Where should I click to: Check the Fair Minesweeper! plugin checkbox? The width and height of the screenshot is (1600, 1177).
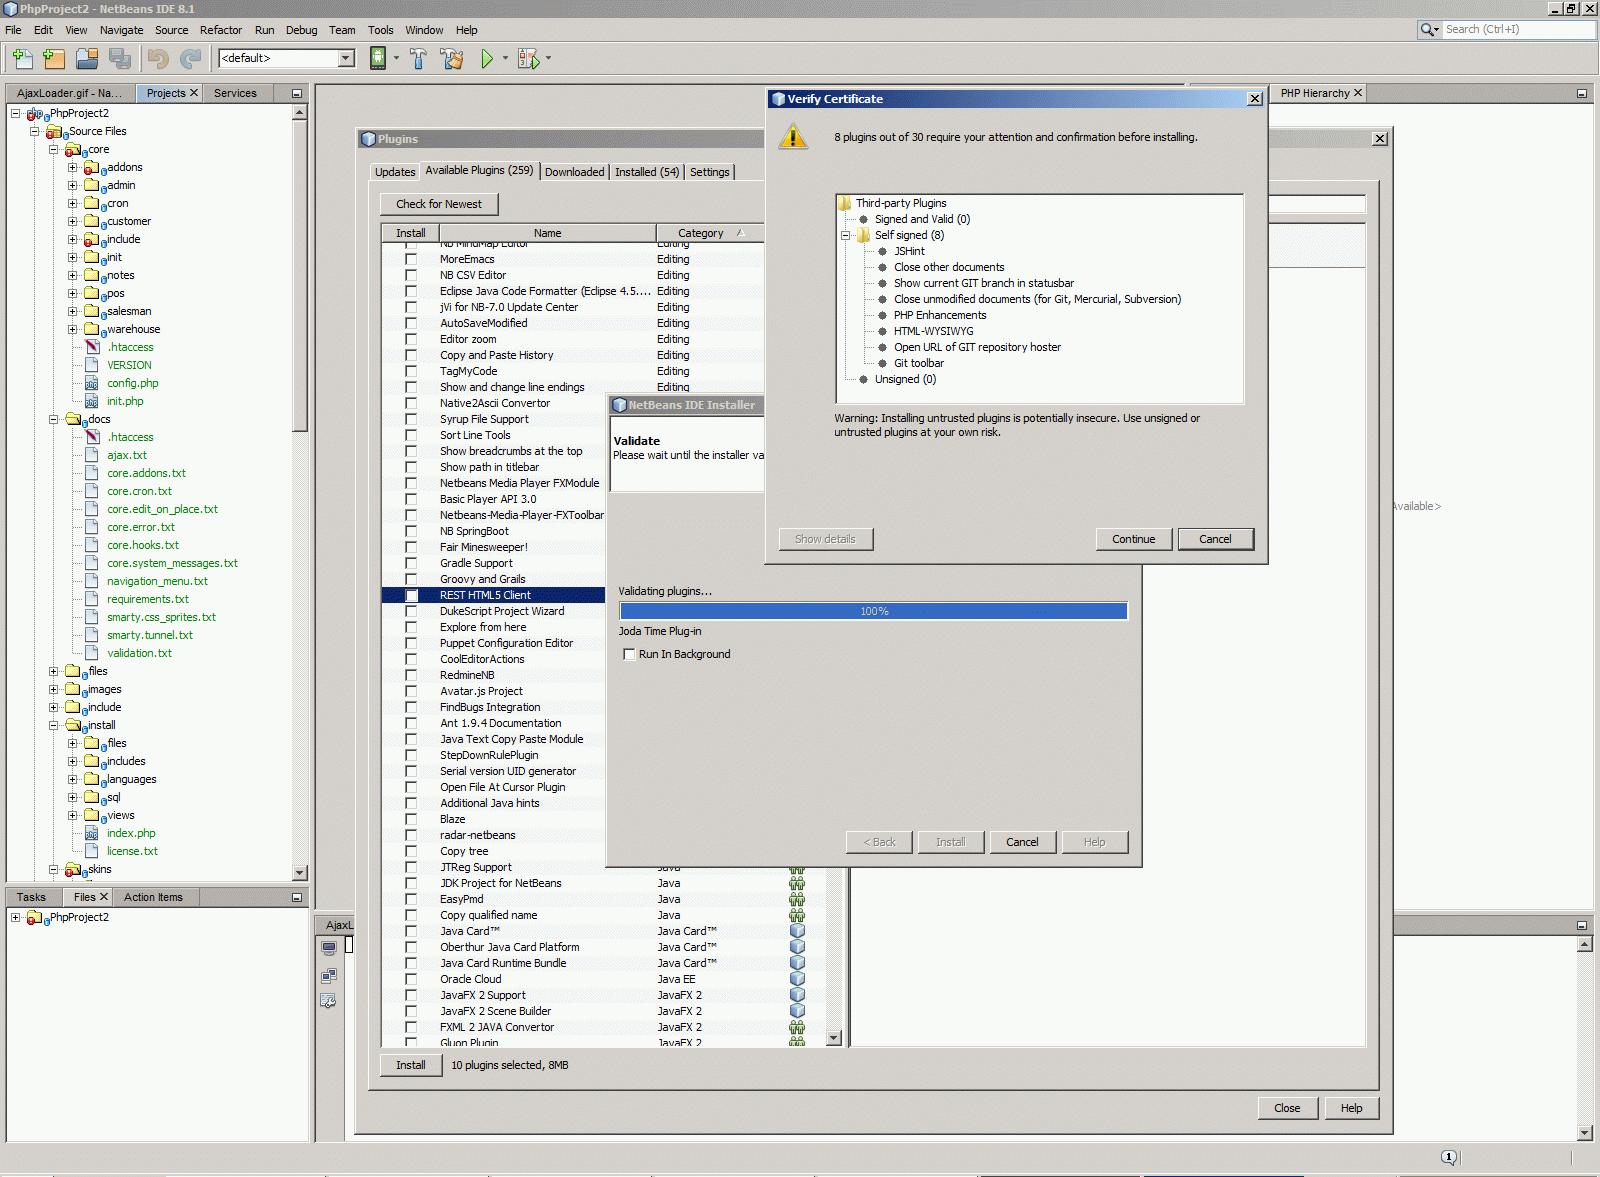click(x=411, y=547)
